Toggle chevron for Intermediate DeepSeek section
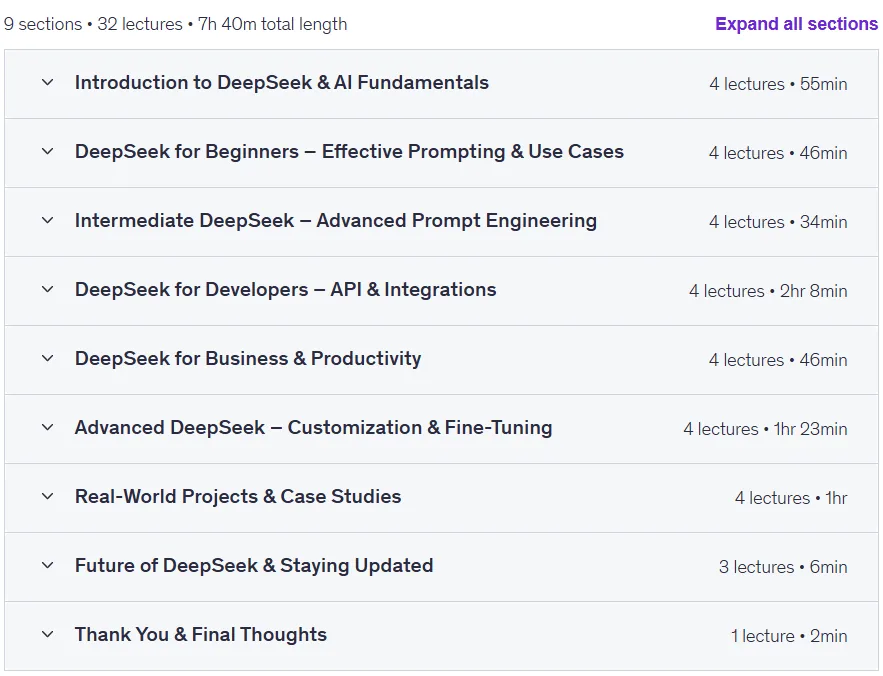This screenshot has width=883, height=676. pyautogui.click(x=48, y=220)
